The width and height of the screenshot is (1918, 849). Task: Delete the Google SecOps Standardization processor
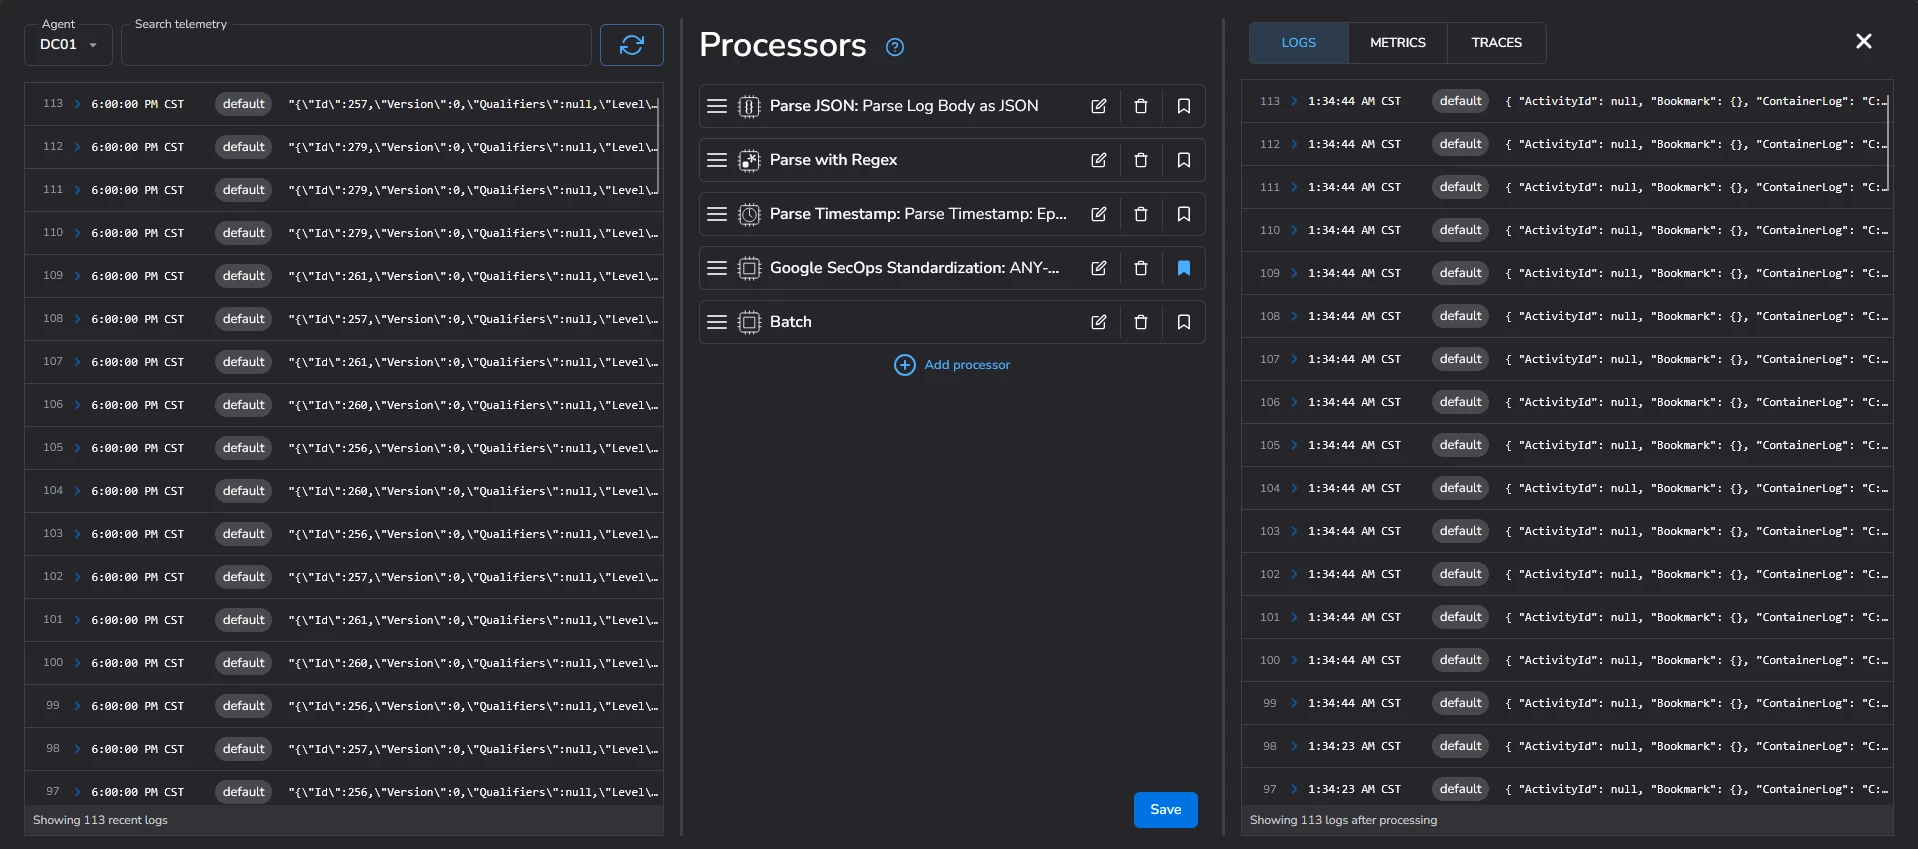[1141, 268]
